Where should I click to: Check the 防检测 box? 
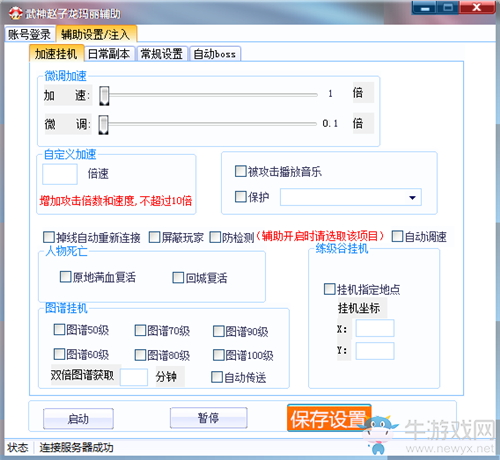tap(215, 237)
